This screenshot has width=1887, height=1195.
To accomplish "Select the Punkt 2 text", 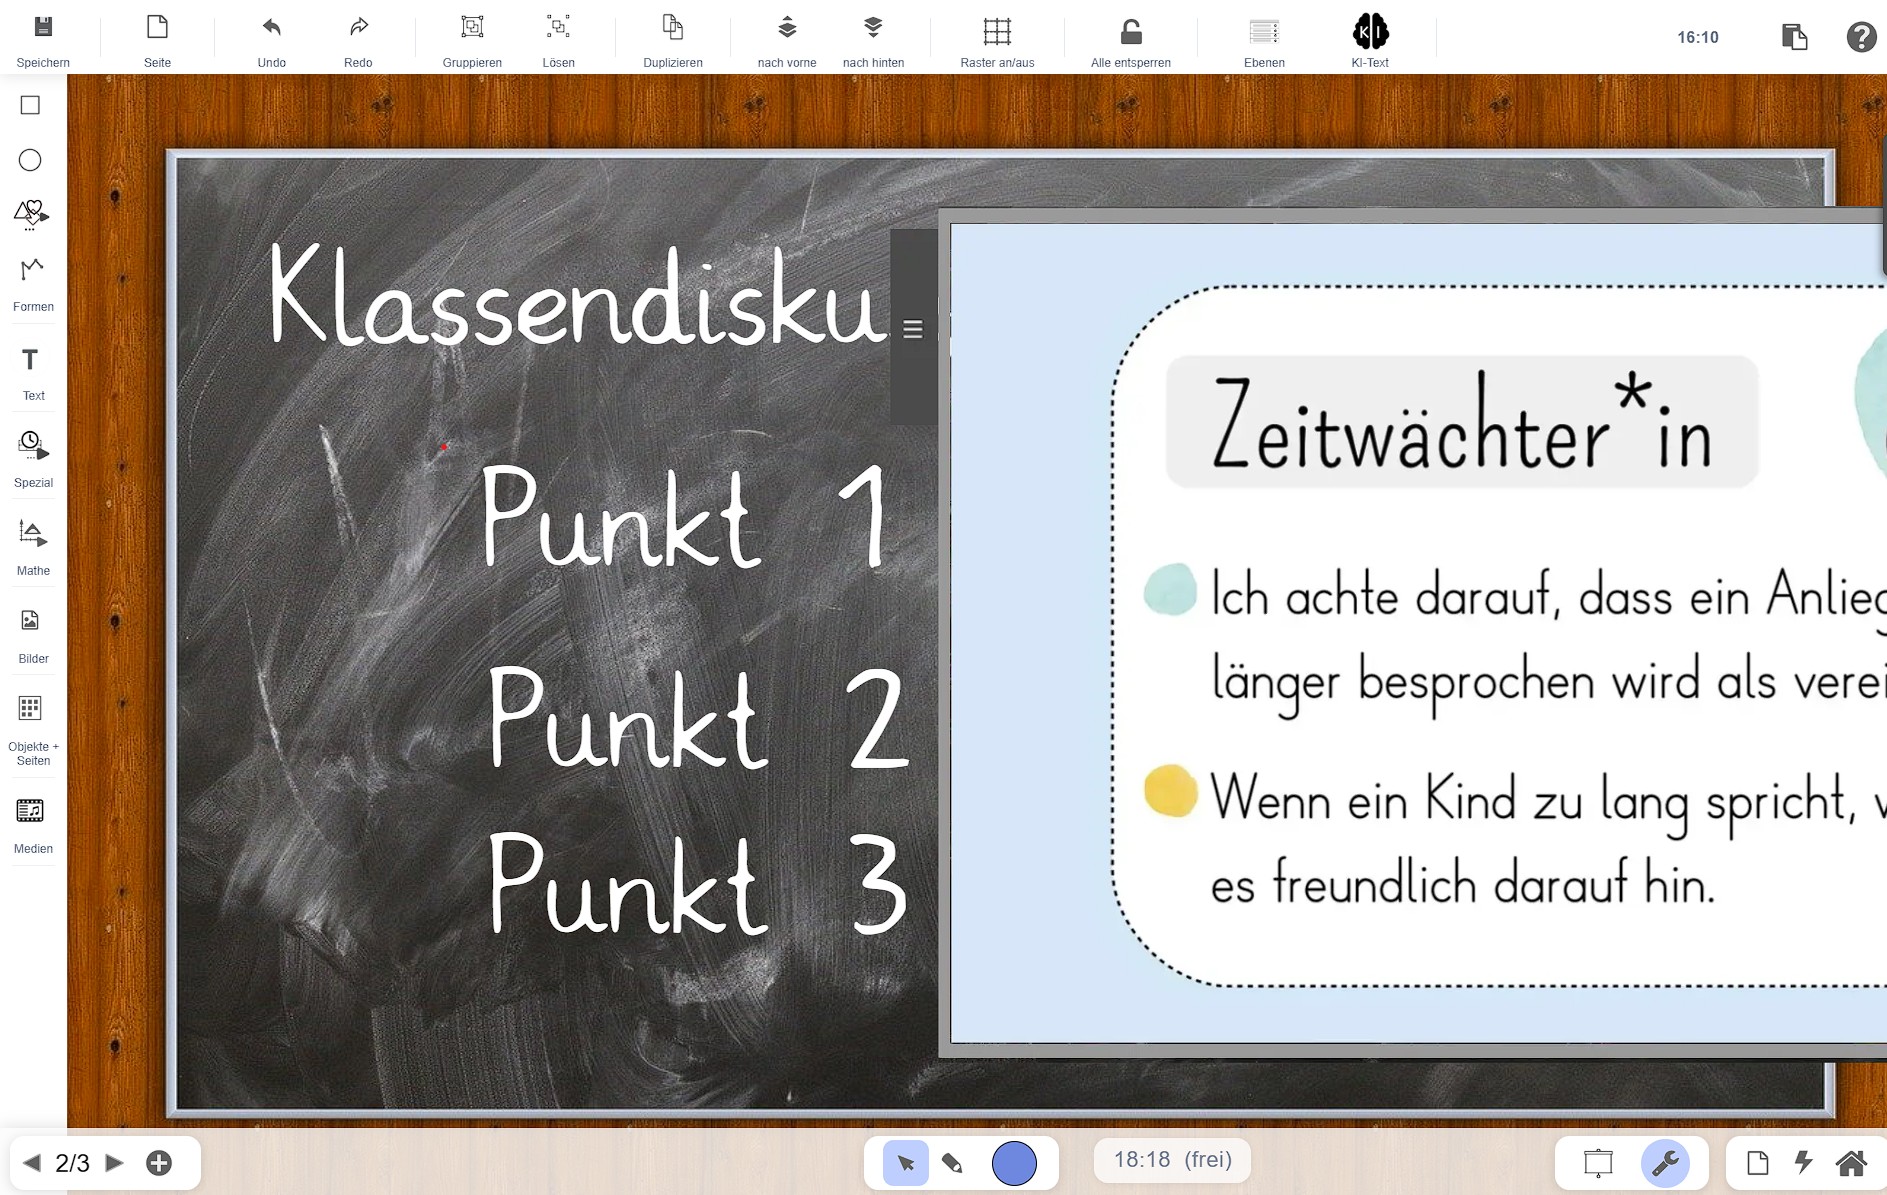I will click(x=698, y=718).
